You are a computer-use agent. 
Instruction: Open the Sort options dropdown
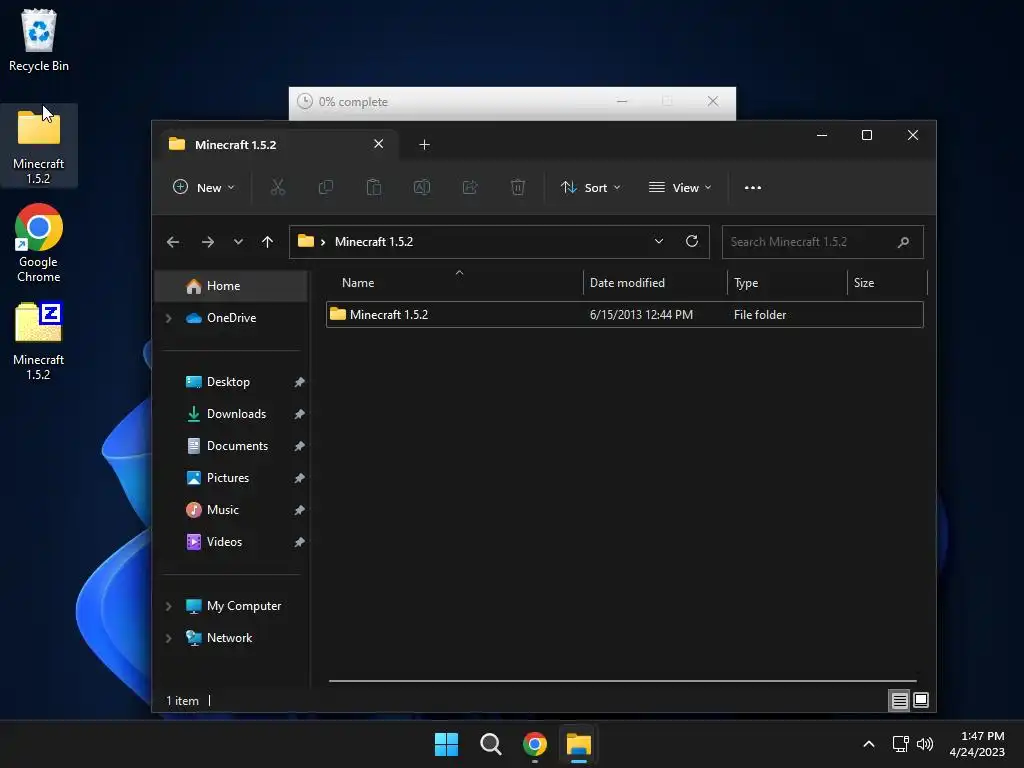coord(590,187)
